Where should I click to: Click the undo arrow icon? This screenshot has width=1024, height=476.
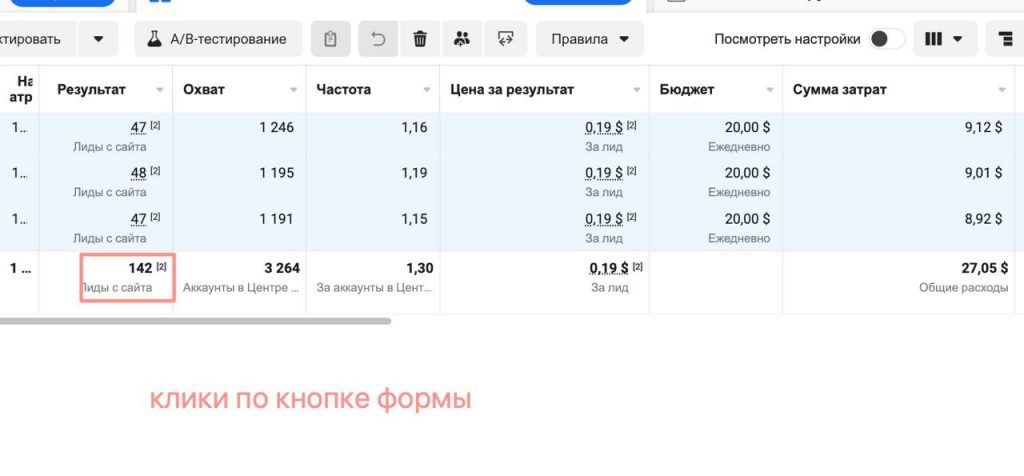(x=378, y=39)
